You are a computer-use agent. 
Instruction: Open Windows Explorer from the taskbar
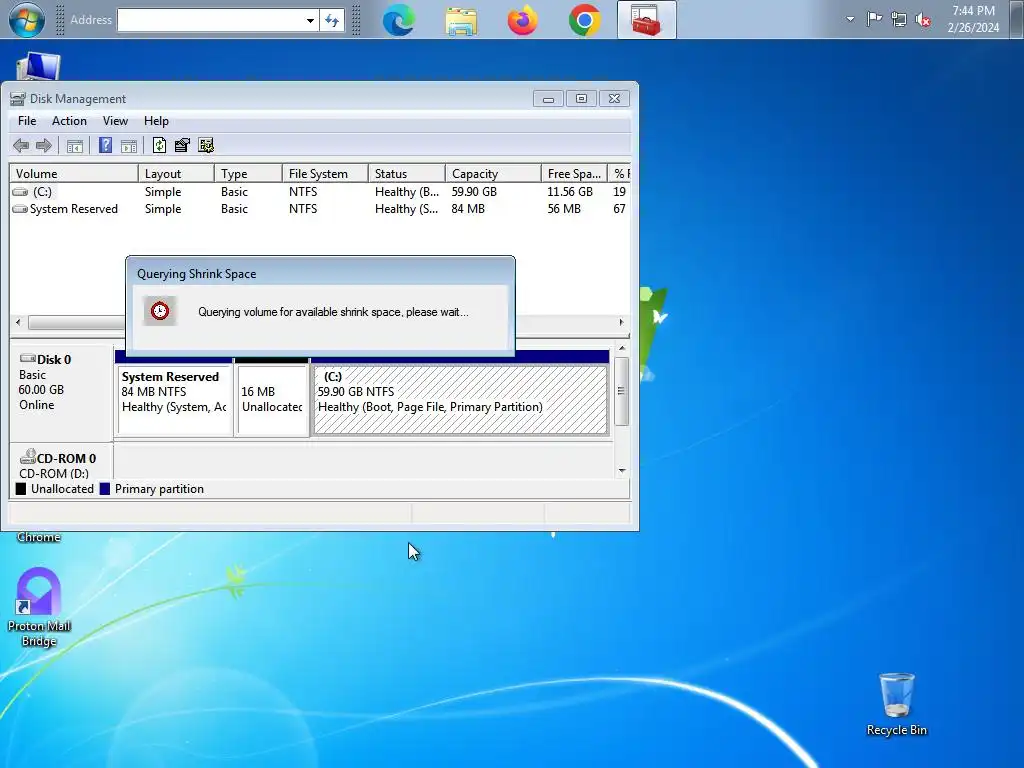point(461,20)
